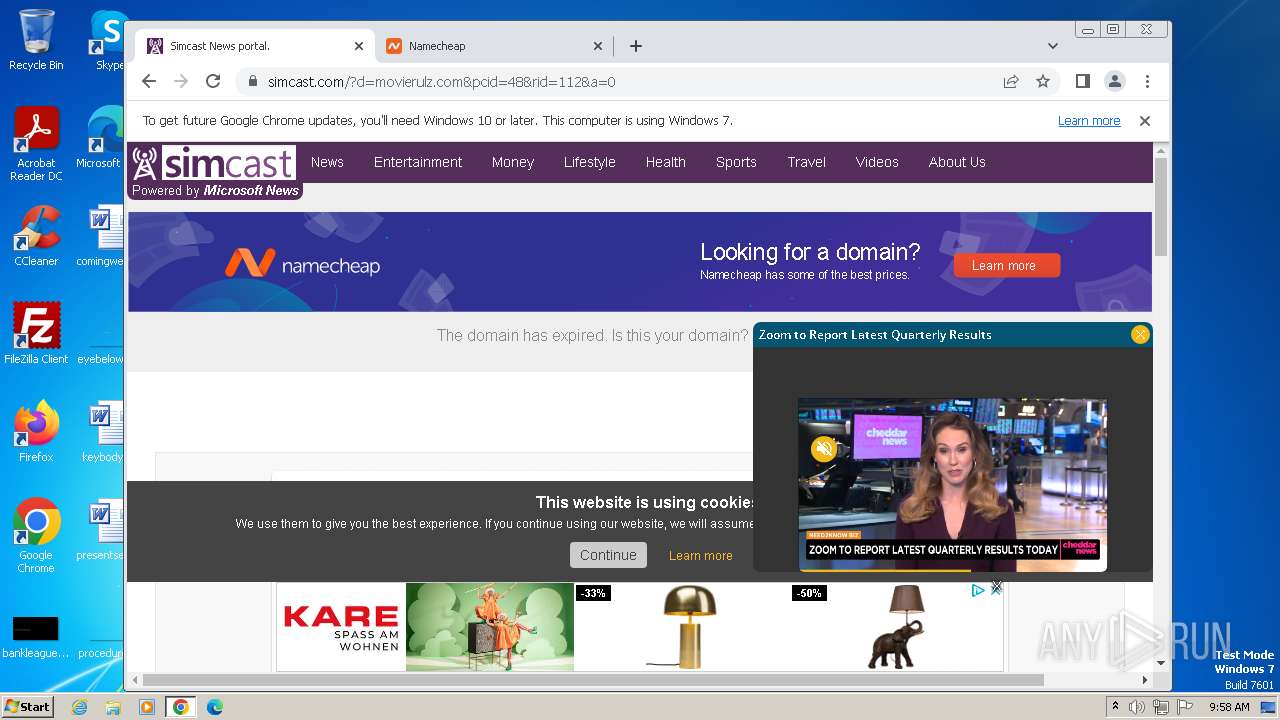Image resolution: width=1280 pixels, height=720 pixels.
Task: Close the Namecheap tab
Action: (x=598, y=46)
